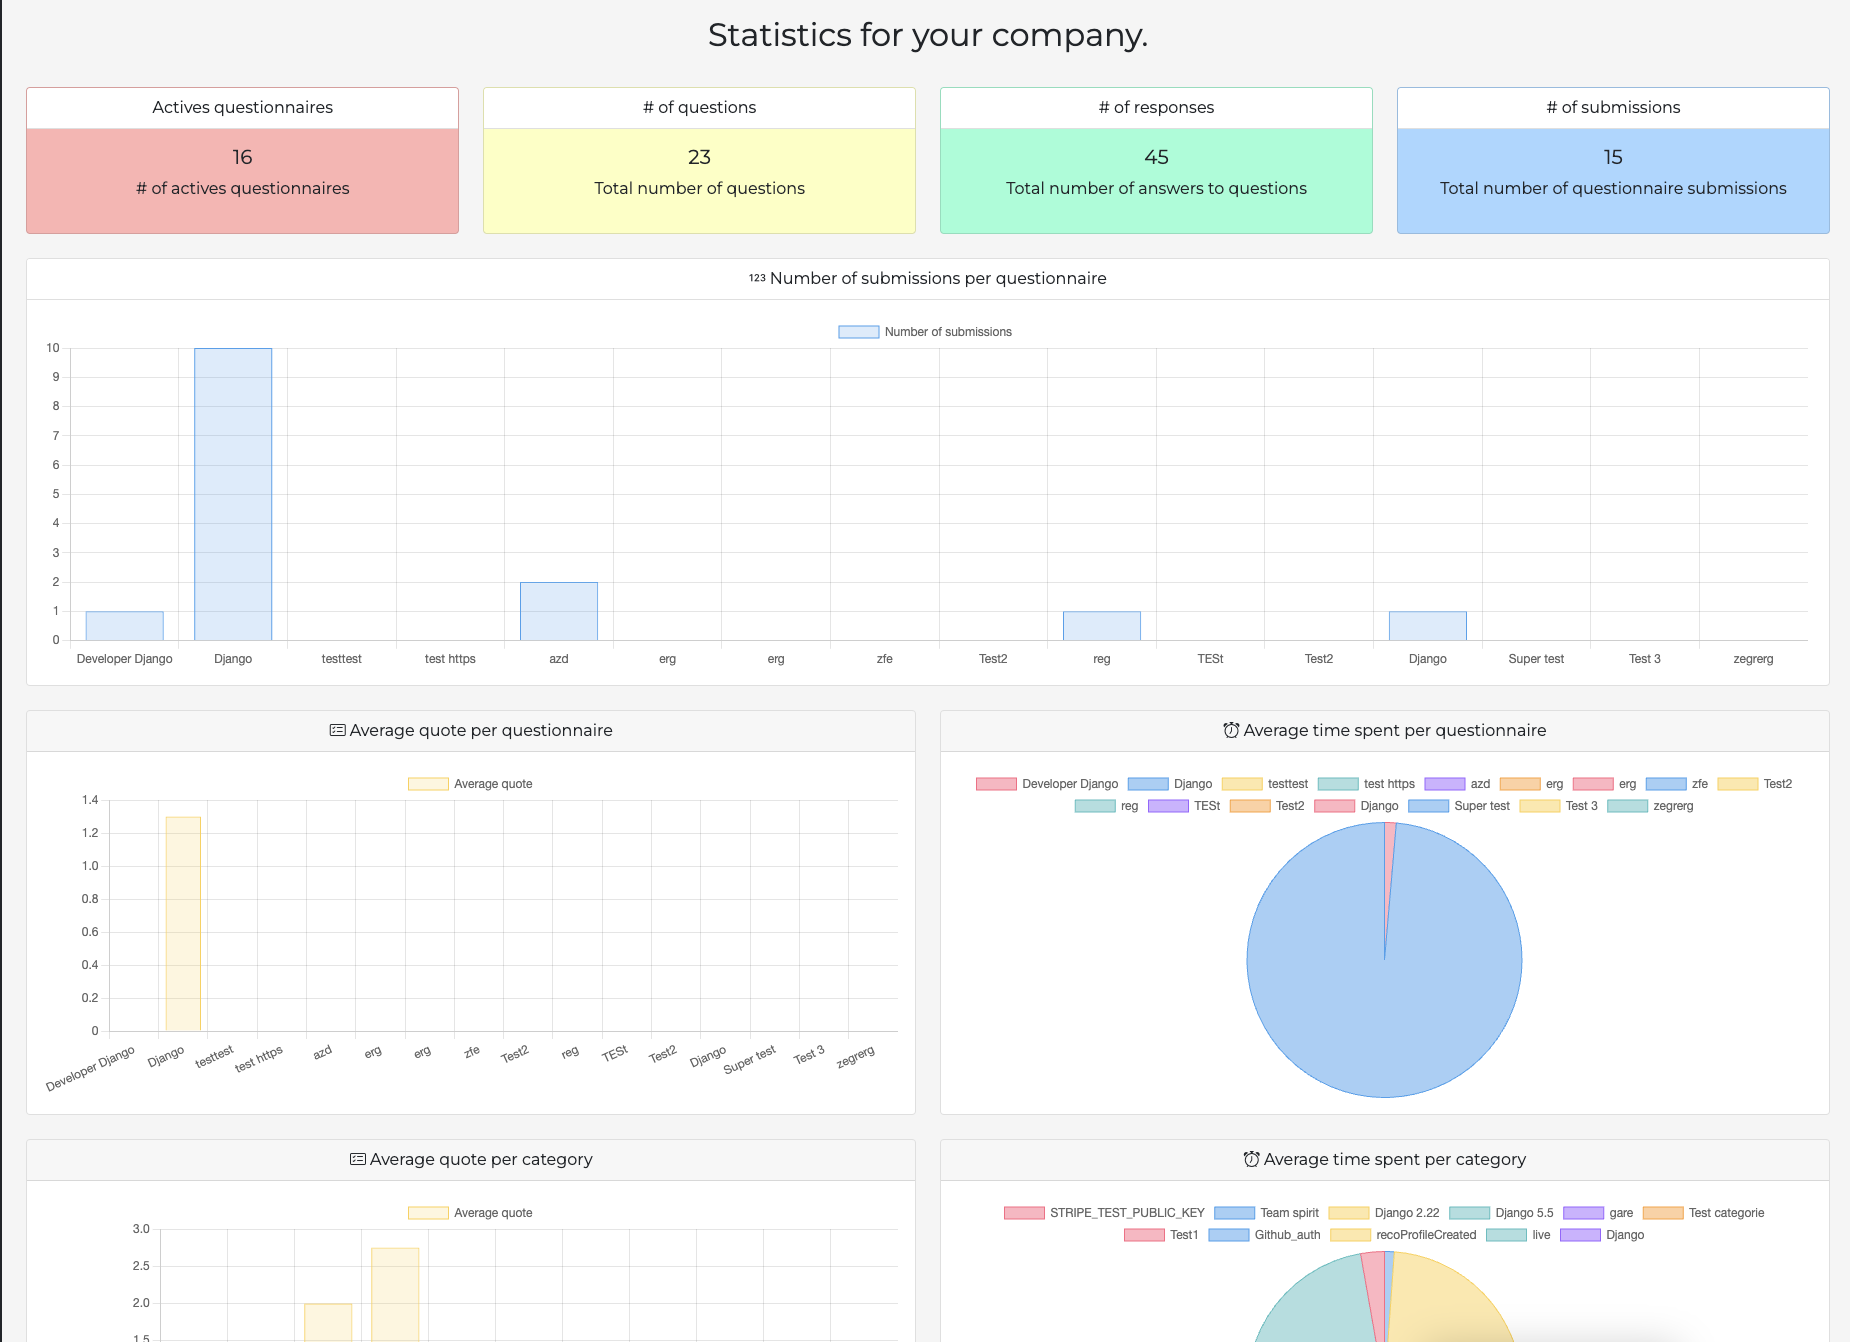
Task: Click 'Total number of questions' text
Action: click(700, 189)
